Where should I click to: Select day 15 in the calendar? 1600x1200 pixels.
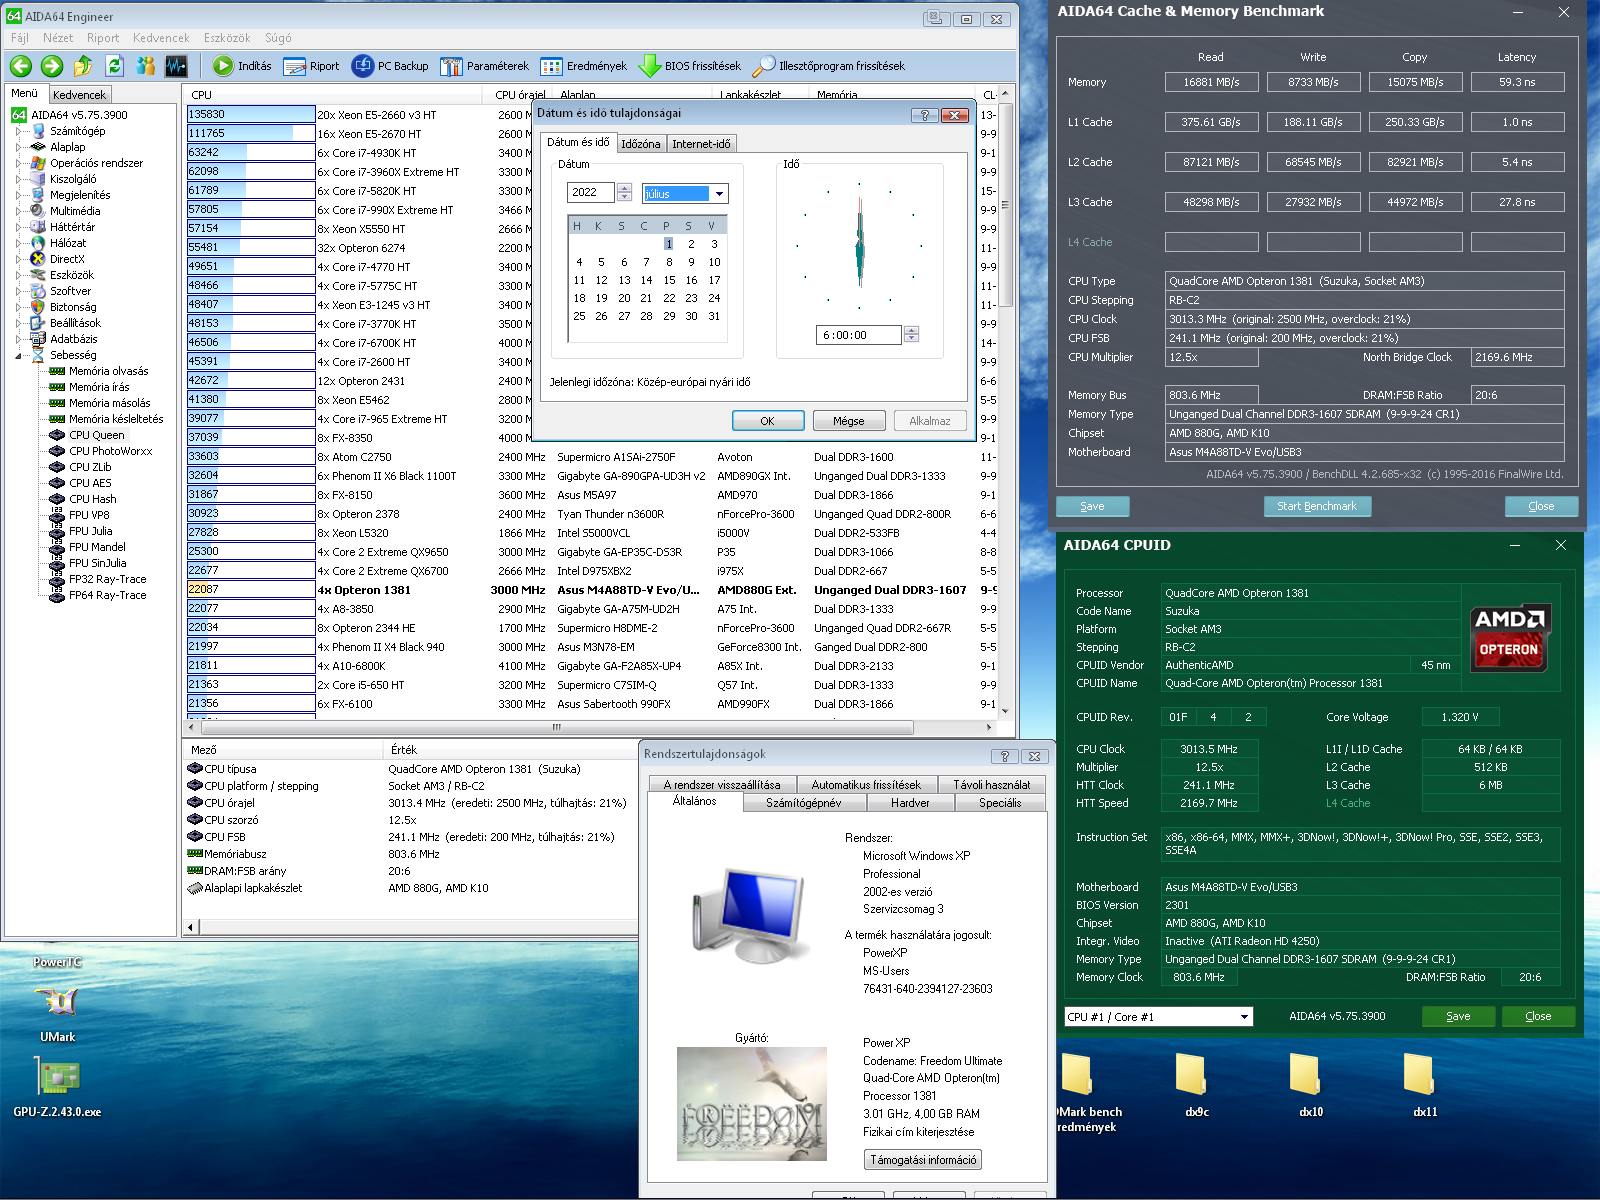669,280
